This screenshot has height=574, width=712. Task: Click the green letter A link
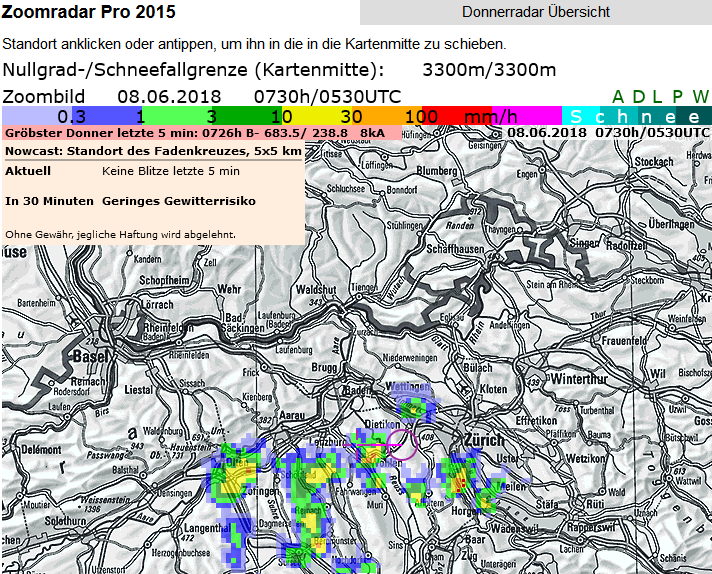pyautogui.click(x=618, y=97)
